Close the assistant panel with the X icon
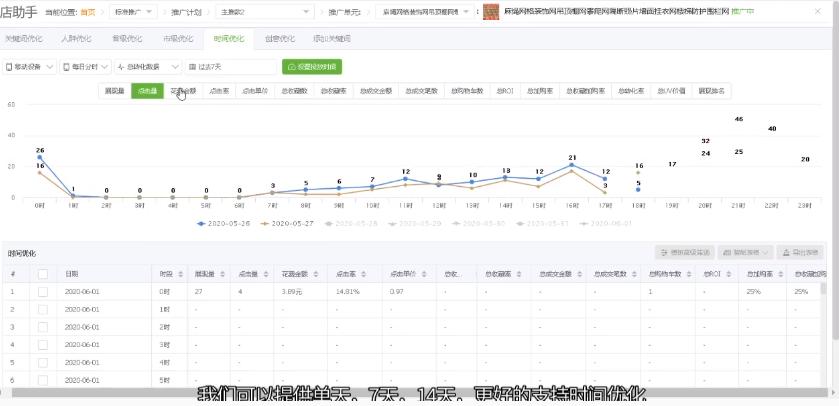Viewport: 839px width, 406px height. (818, 11)
